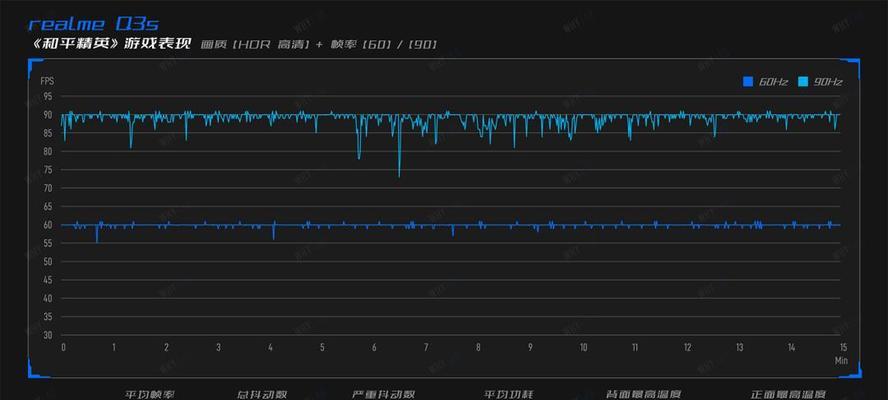Click the 1-minute tick on time axis
Viewport: 888px width, 400px height.
114,348
